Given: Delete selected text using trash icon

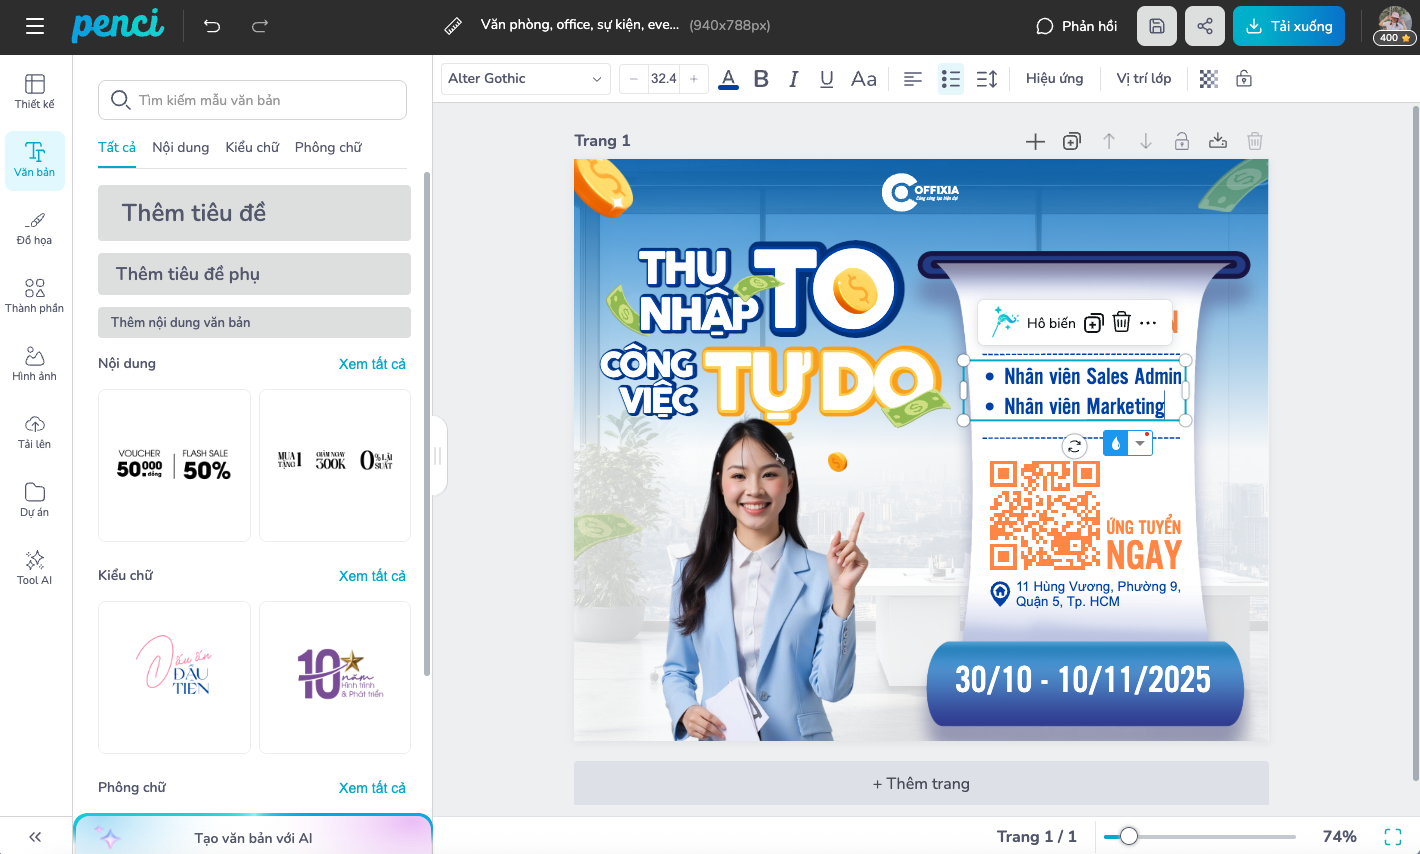Looking at the screenshot, I should point(1121,322).
